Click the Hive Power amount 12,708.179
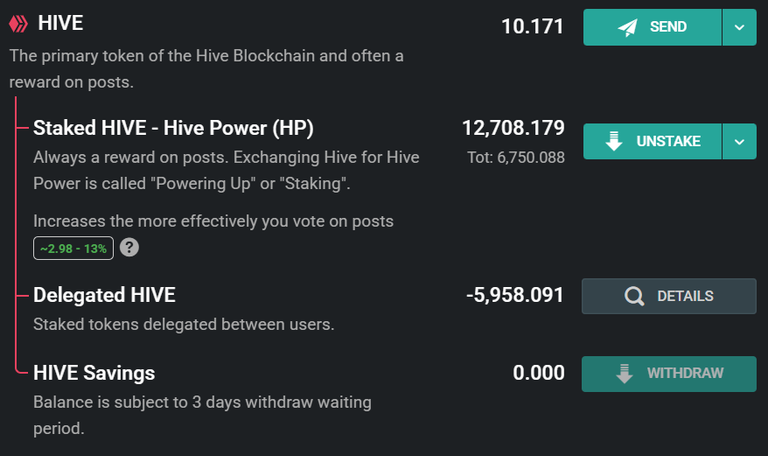The image size is (768, 456). coord(513,128)
